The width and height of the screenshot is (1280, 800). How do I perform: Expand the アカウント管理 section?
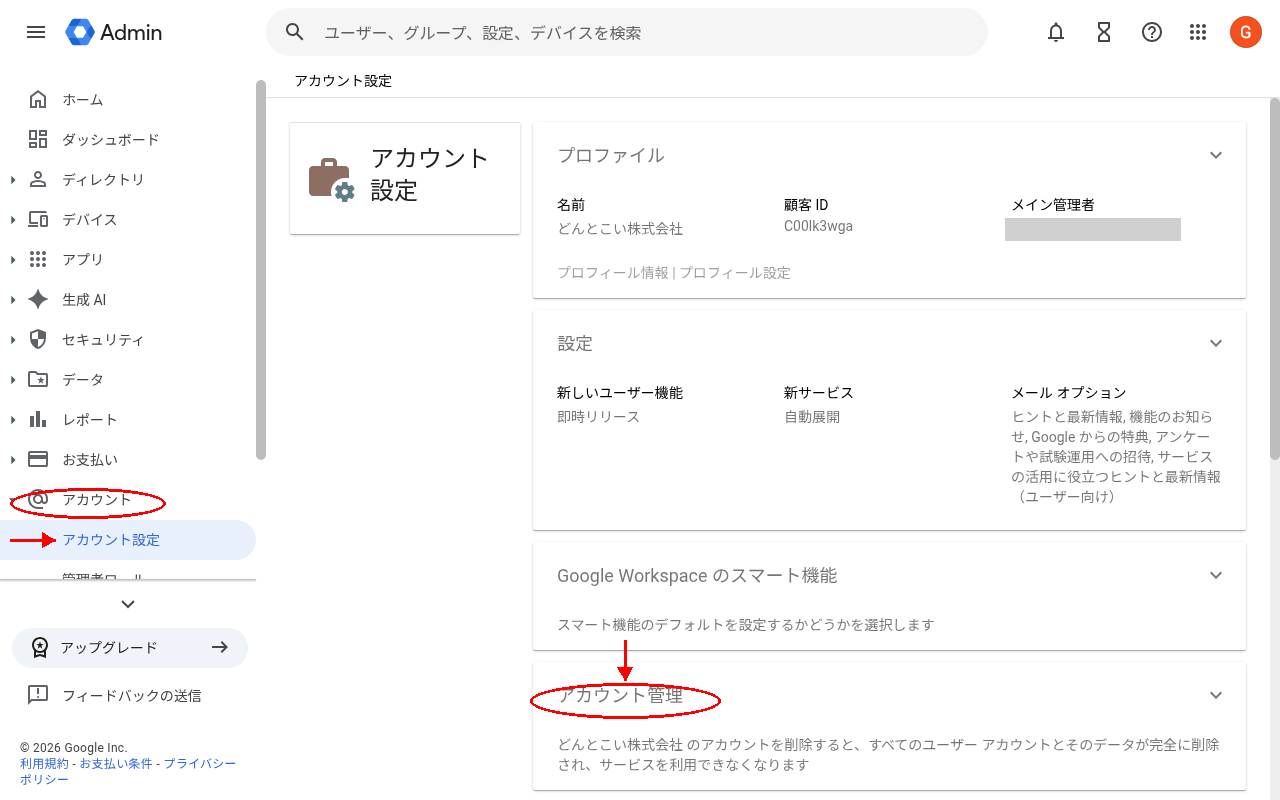click(1216, 694)
